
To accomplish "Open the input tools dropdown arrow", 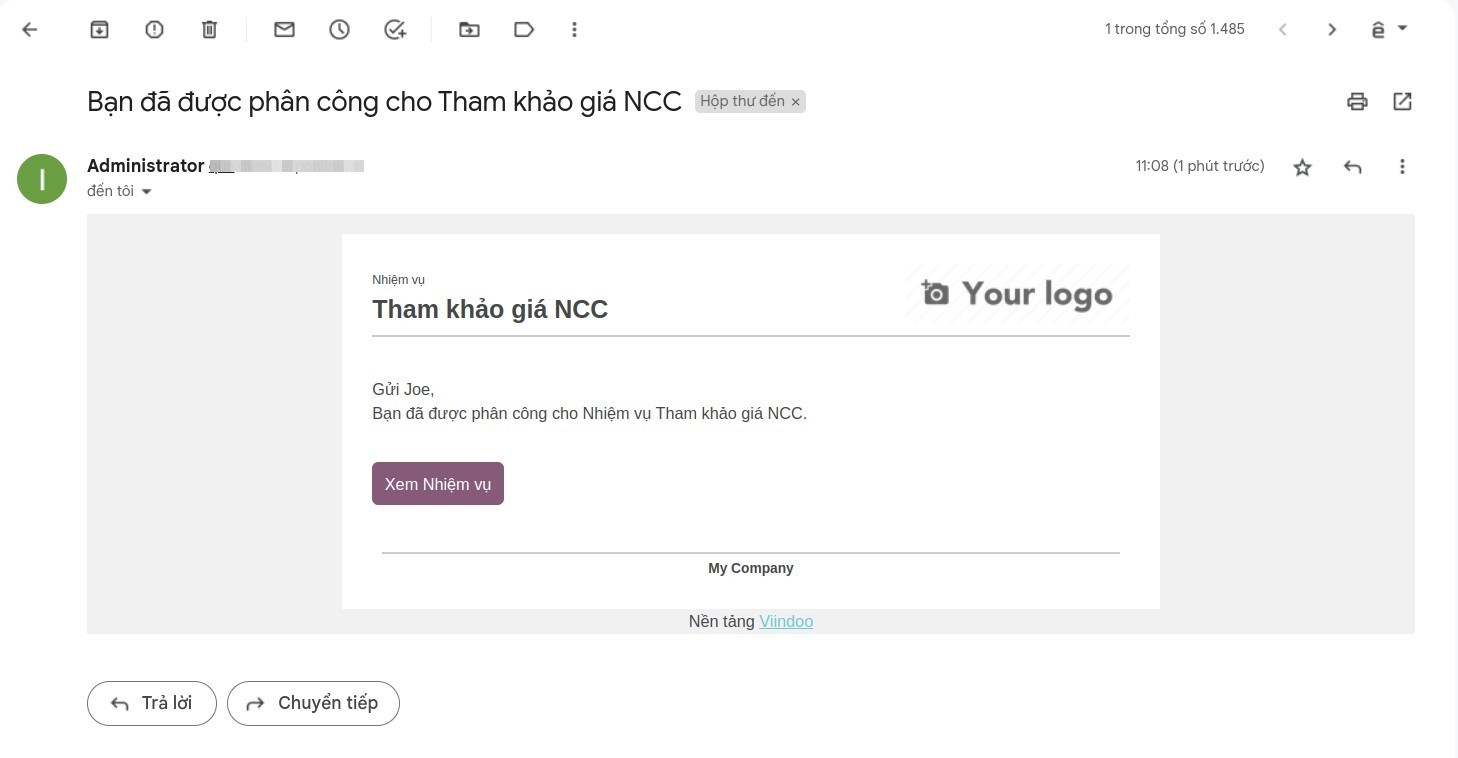I will (x=1404, y=29).
